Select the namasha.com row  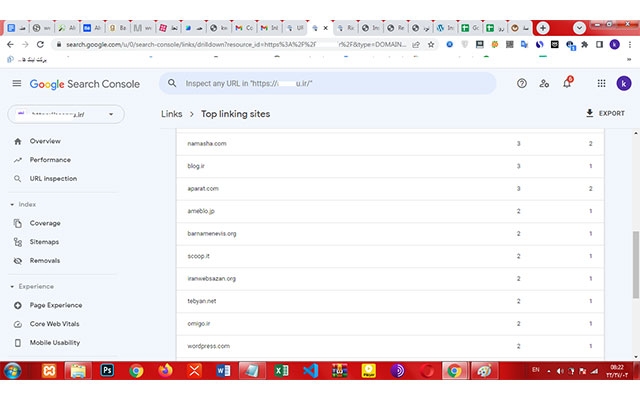pyautogui.click(x=390, y=144)
